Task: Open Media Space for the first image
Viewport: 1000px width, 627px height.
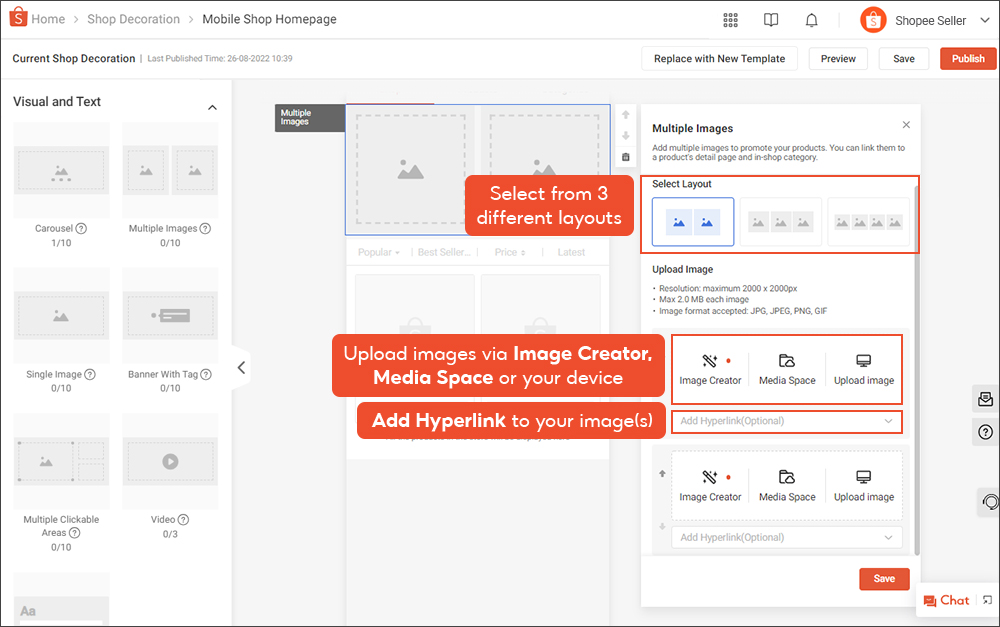Action: pyautogui.click(x=787, y=369)
